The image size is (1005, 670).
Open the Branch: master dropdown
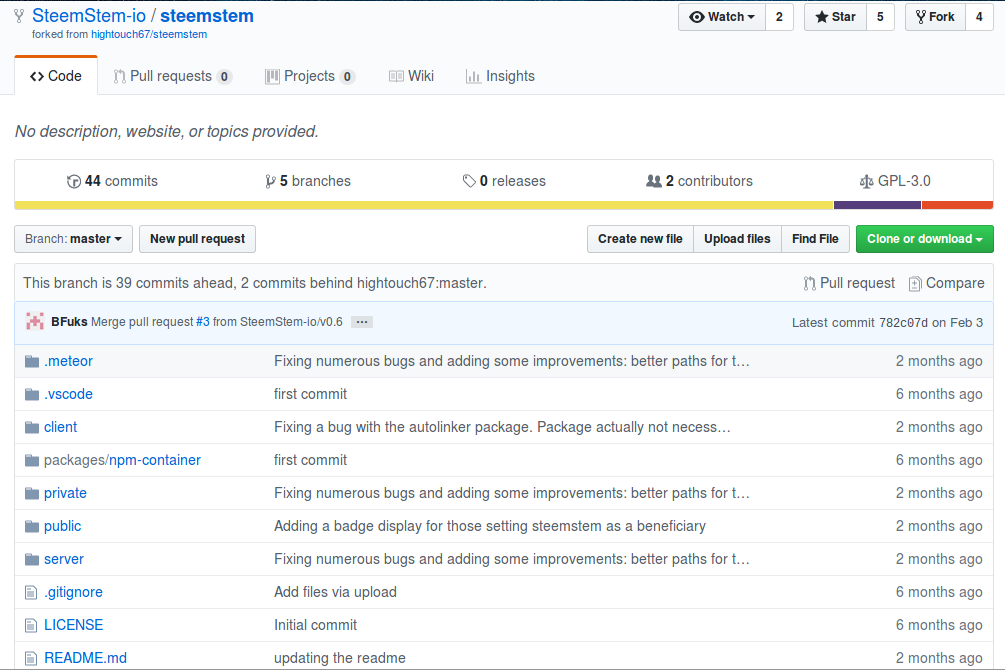coord(73,239)
